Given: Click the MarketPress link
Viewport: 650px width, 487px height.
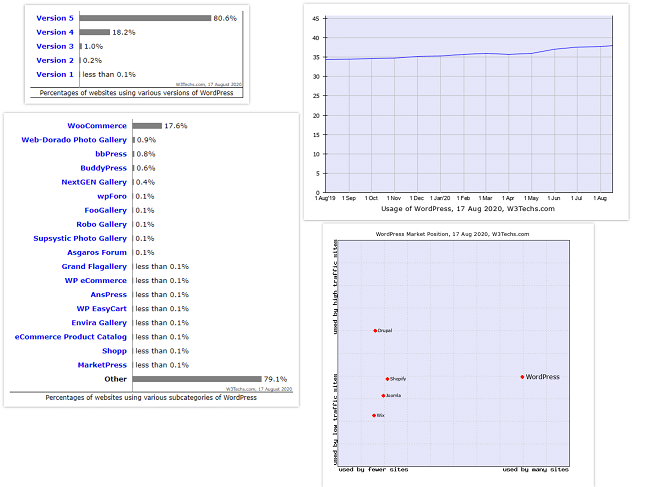Looking at the screenshot, I should [x=102, y=365].
